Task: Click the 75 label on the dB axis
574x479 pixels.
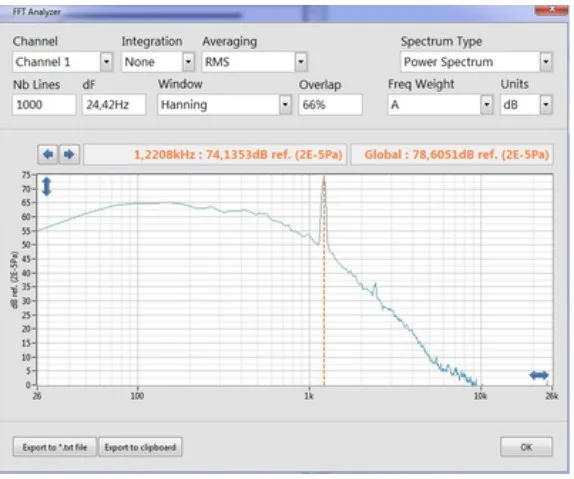Action: (26, 175)
